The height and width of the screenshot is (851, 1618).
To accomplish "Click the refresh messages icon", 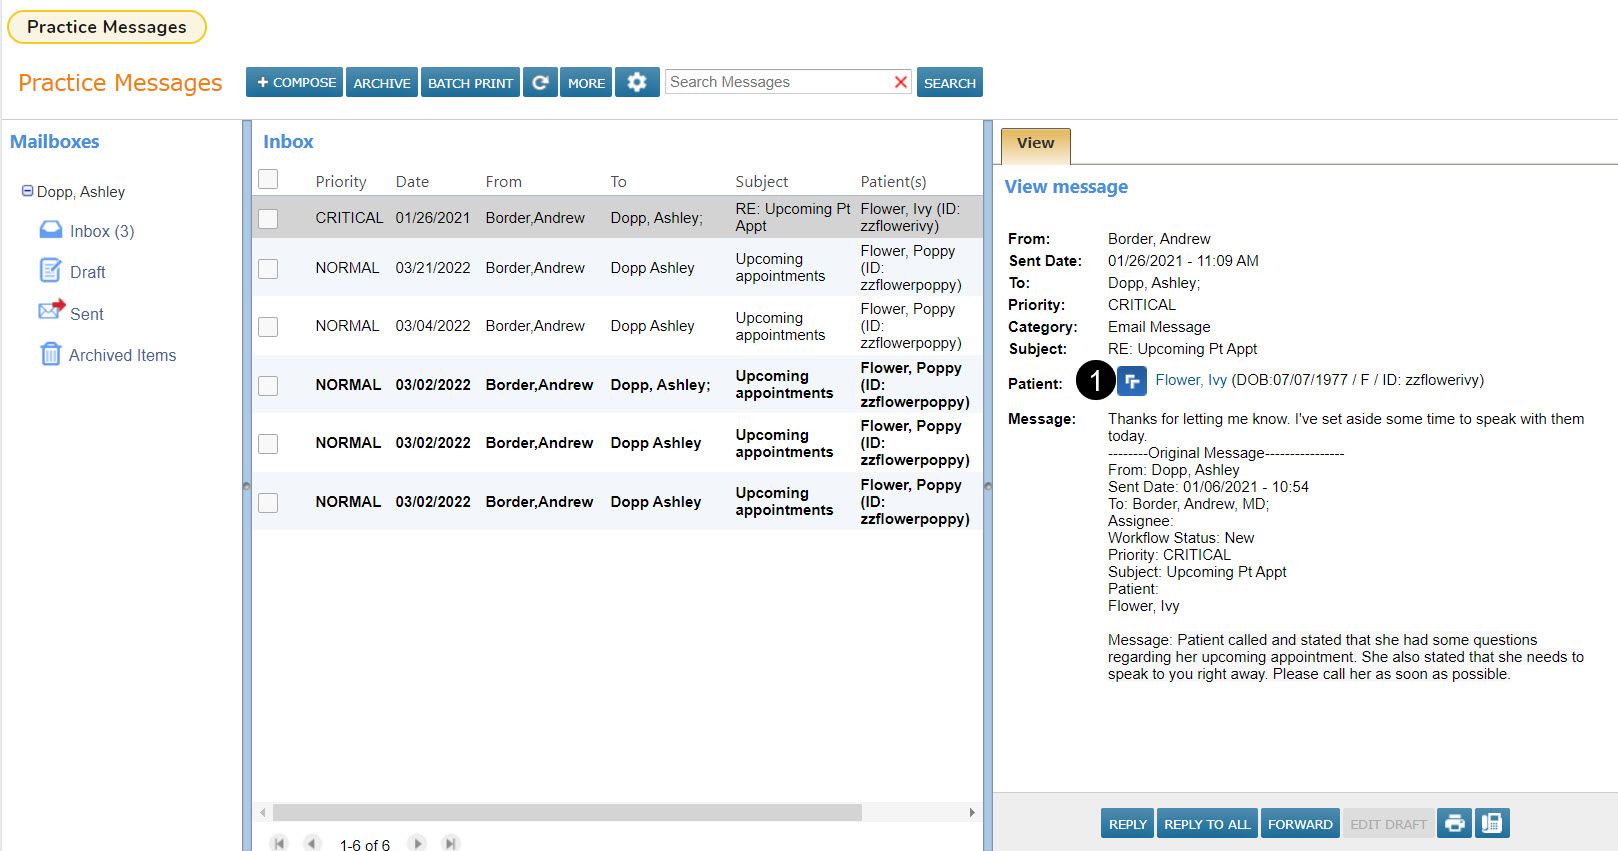I will [540, 83].
